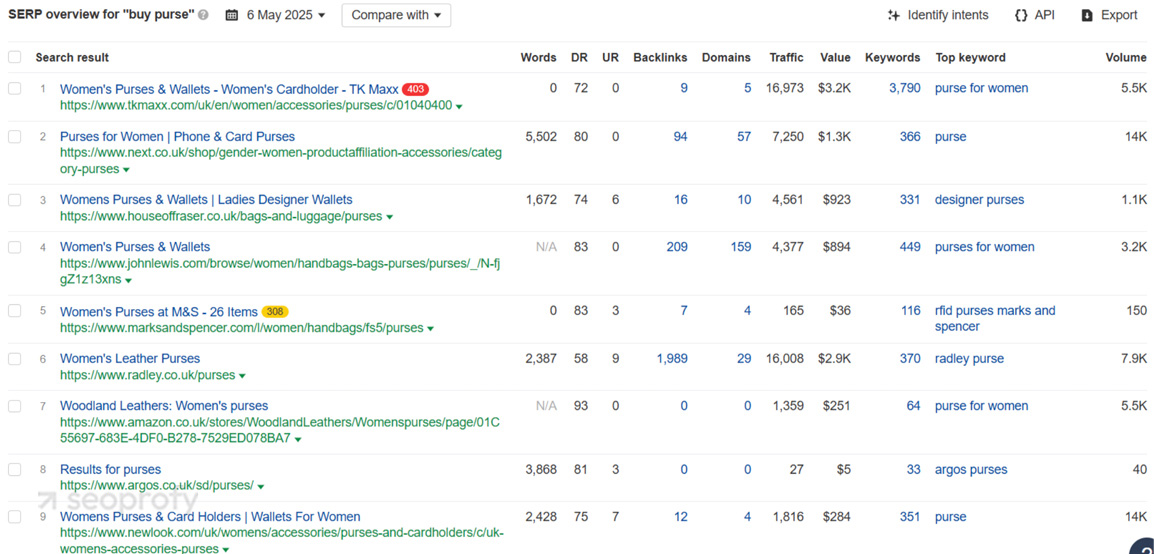Open Womens Purses & Wallets Ladies Designer Wallets link

point(206,200)
